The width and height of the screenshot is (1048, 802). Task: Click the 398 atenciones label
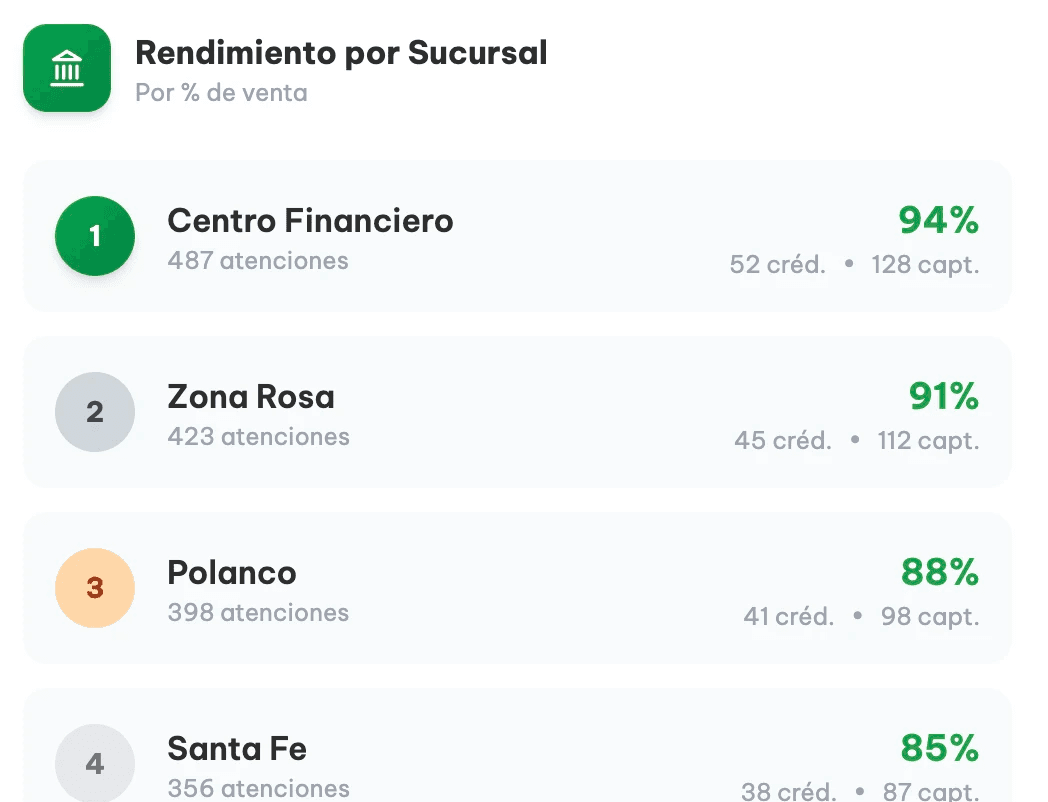point(258,612)
